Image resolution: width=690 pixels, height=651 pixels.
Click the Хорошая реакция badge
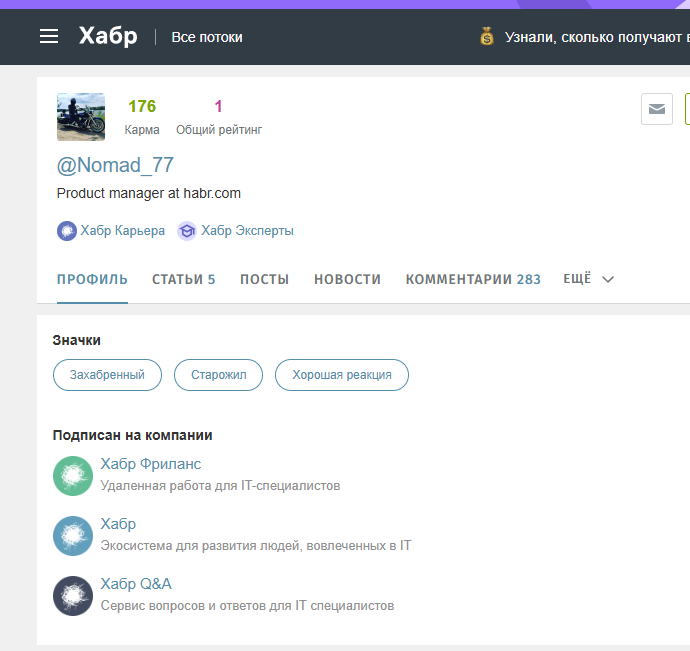(341, 376)
